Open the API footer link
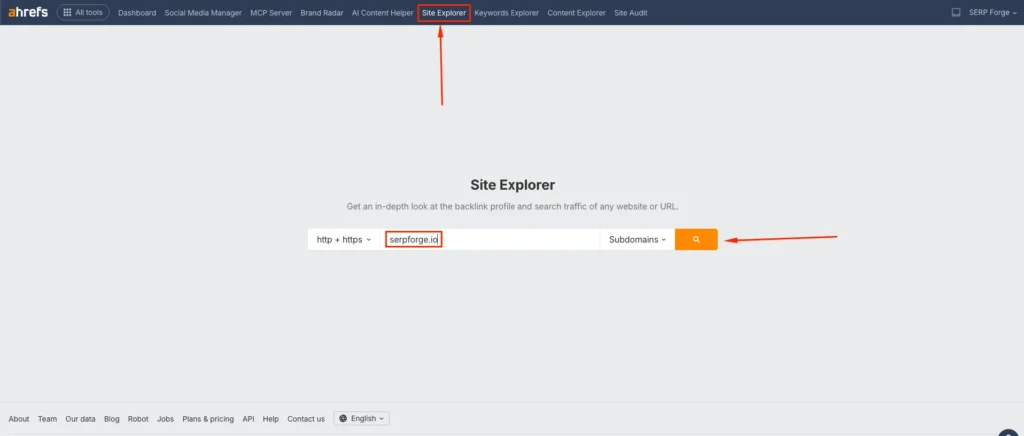The image size is (1024, 436). [248, 419]
